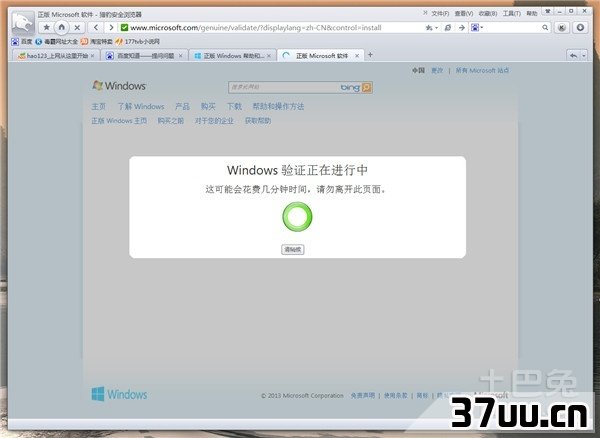This screenshot has height=438, width=600.
Task: Open the 下载 navigation link
Action: 234,106
